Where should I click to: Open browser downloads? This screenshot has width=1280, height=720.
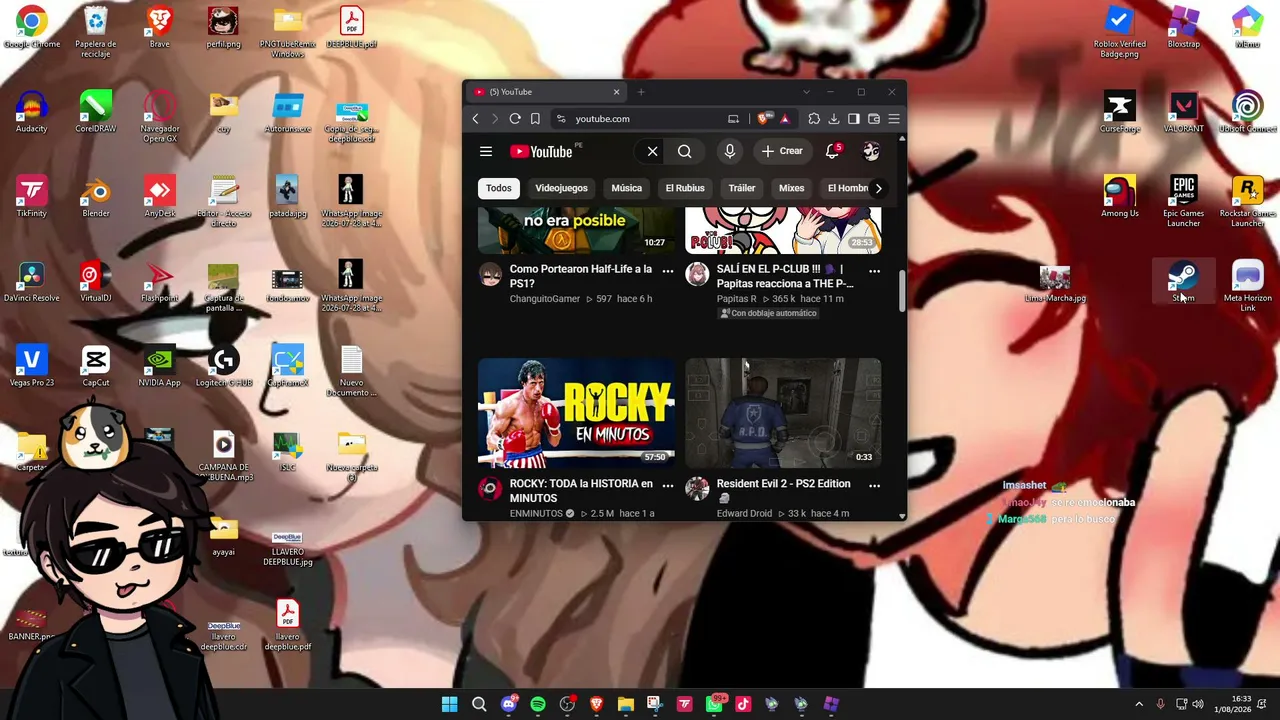coord(834,119)
